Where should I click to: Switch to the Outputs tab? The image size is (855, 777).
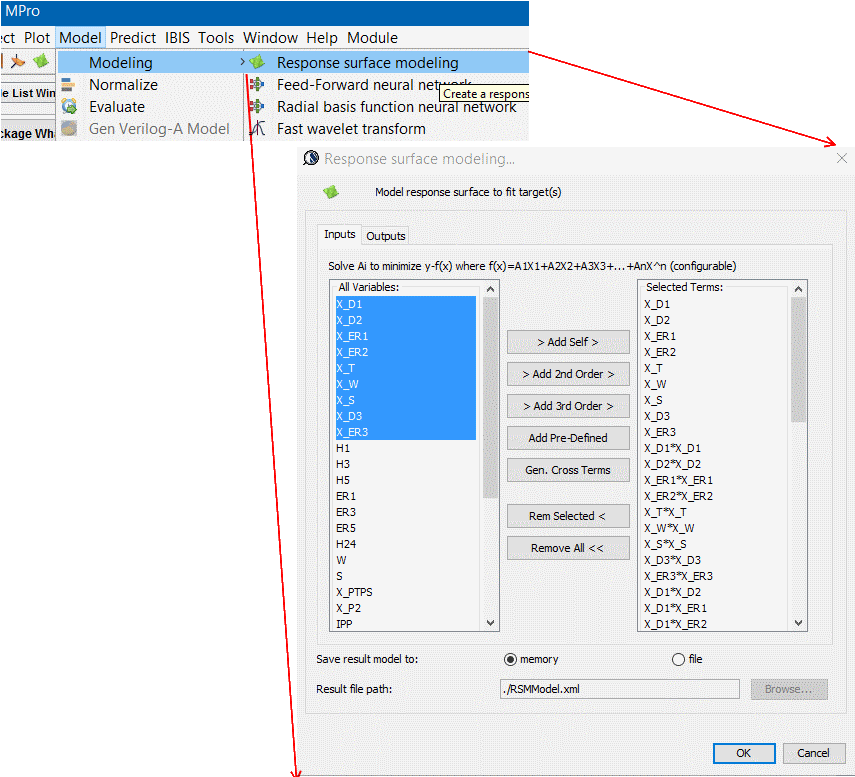pos(386,236)
